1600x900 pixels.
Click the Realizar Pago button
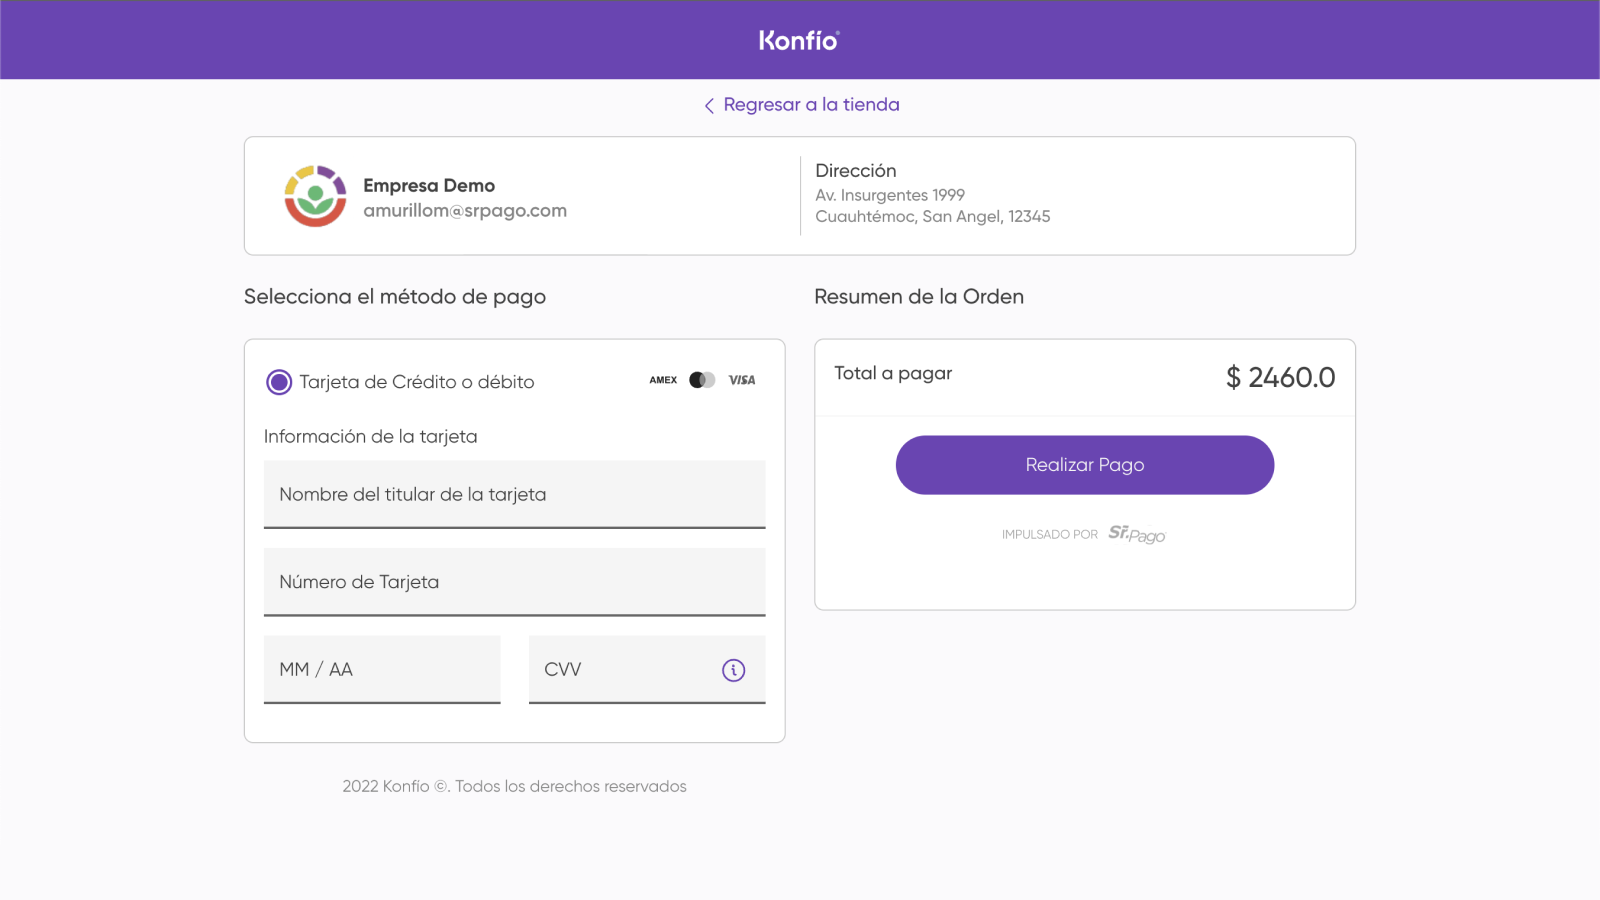click(x=1085, y=465)
